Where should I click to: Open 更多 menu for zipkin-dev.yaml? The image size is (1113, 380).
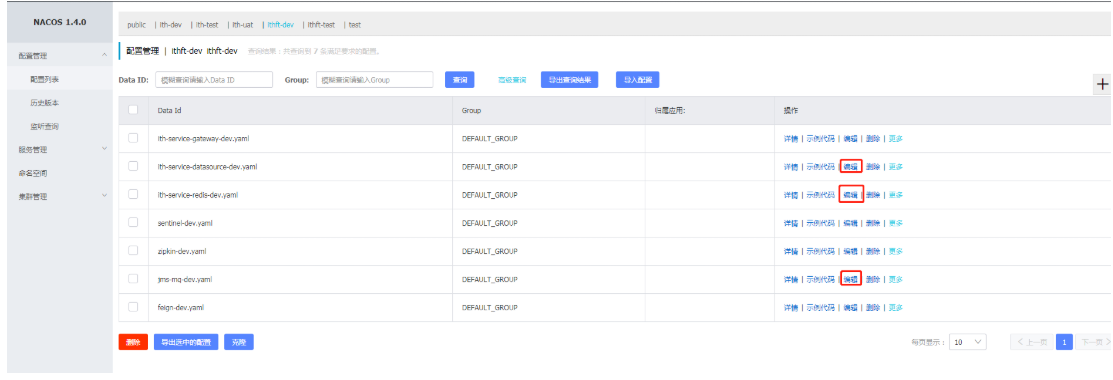coord(895,251)
